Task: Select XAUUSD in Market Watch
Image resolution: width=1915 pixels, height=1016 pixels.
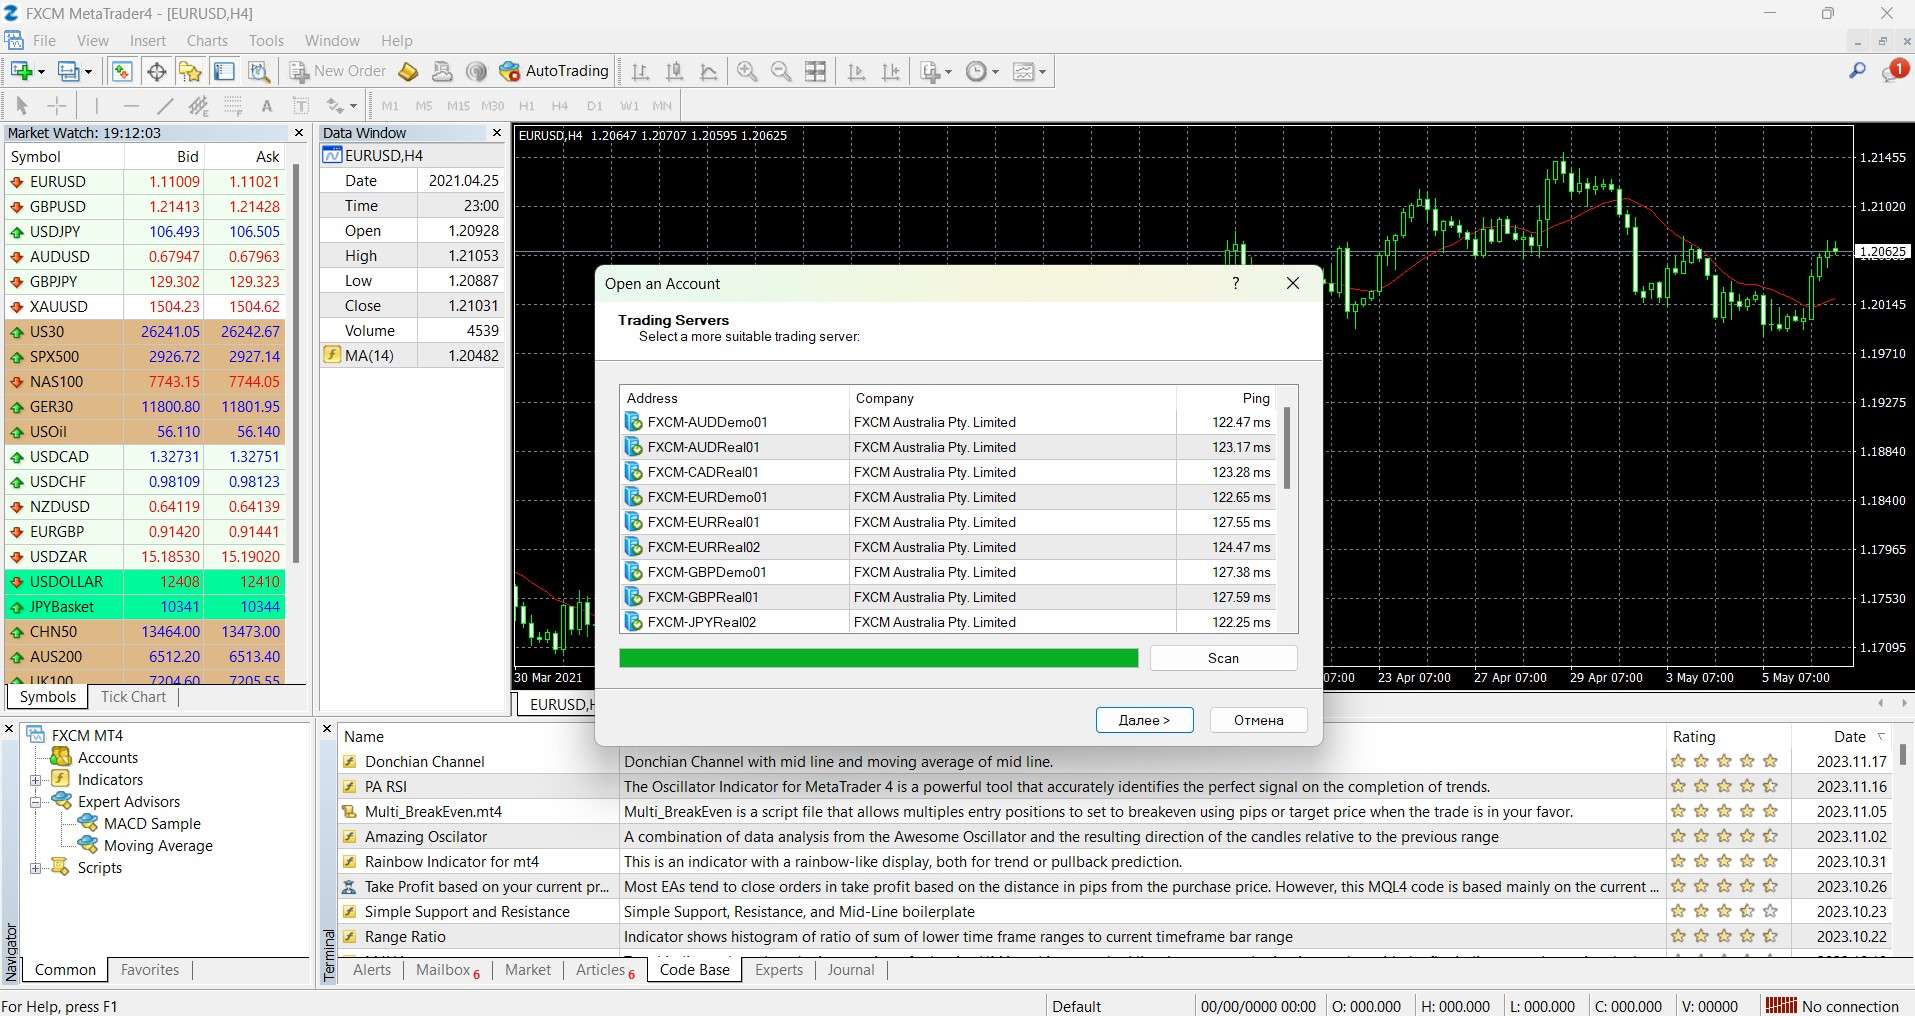Action: click(x=146, y=307)
